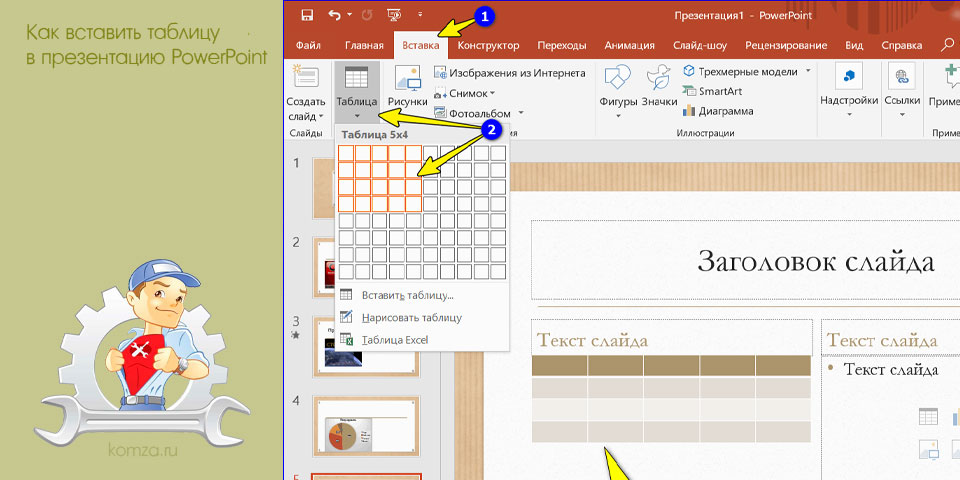The width and height of the screenshot is (960, 480).
Task: Open the Снимок dropdown
Action: (x=464, y=93)
